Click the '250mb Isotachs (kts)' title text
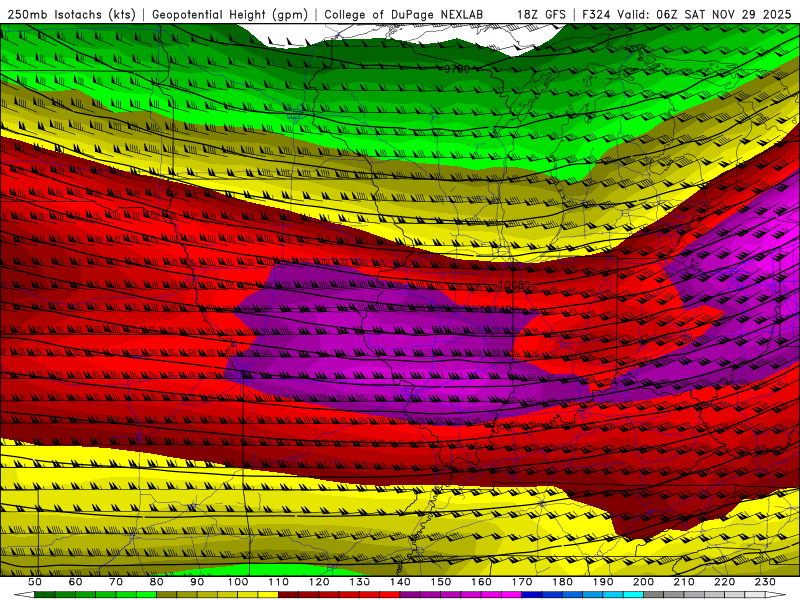 (71, 15)
